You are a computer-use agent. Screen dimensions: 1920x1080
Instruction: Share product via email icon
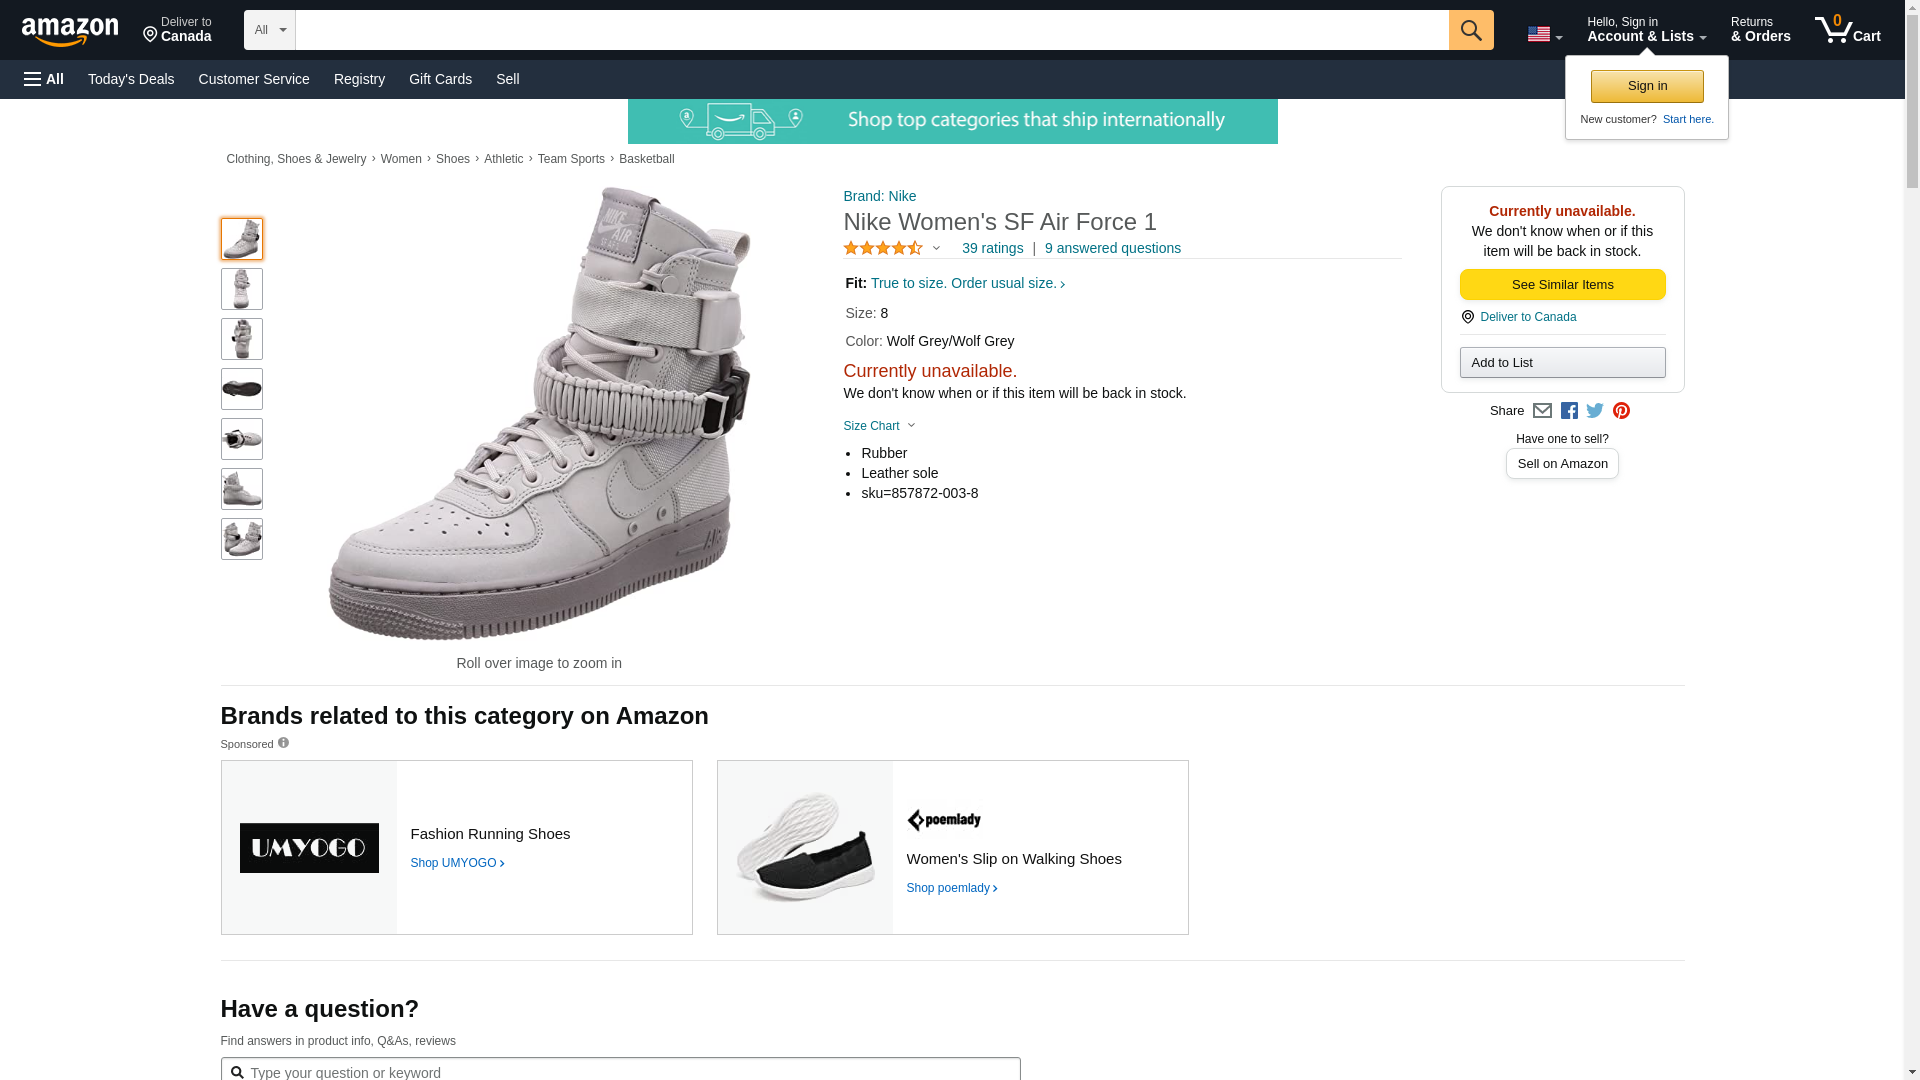pos(1542,411)
